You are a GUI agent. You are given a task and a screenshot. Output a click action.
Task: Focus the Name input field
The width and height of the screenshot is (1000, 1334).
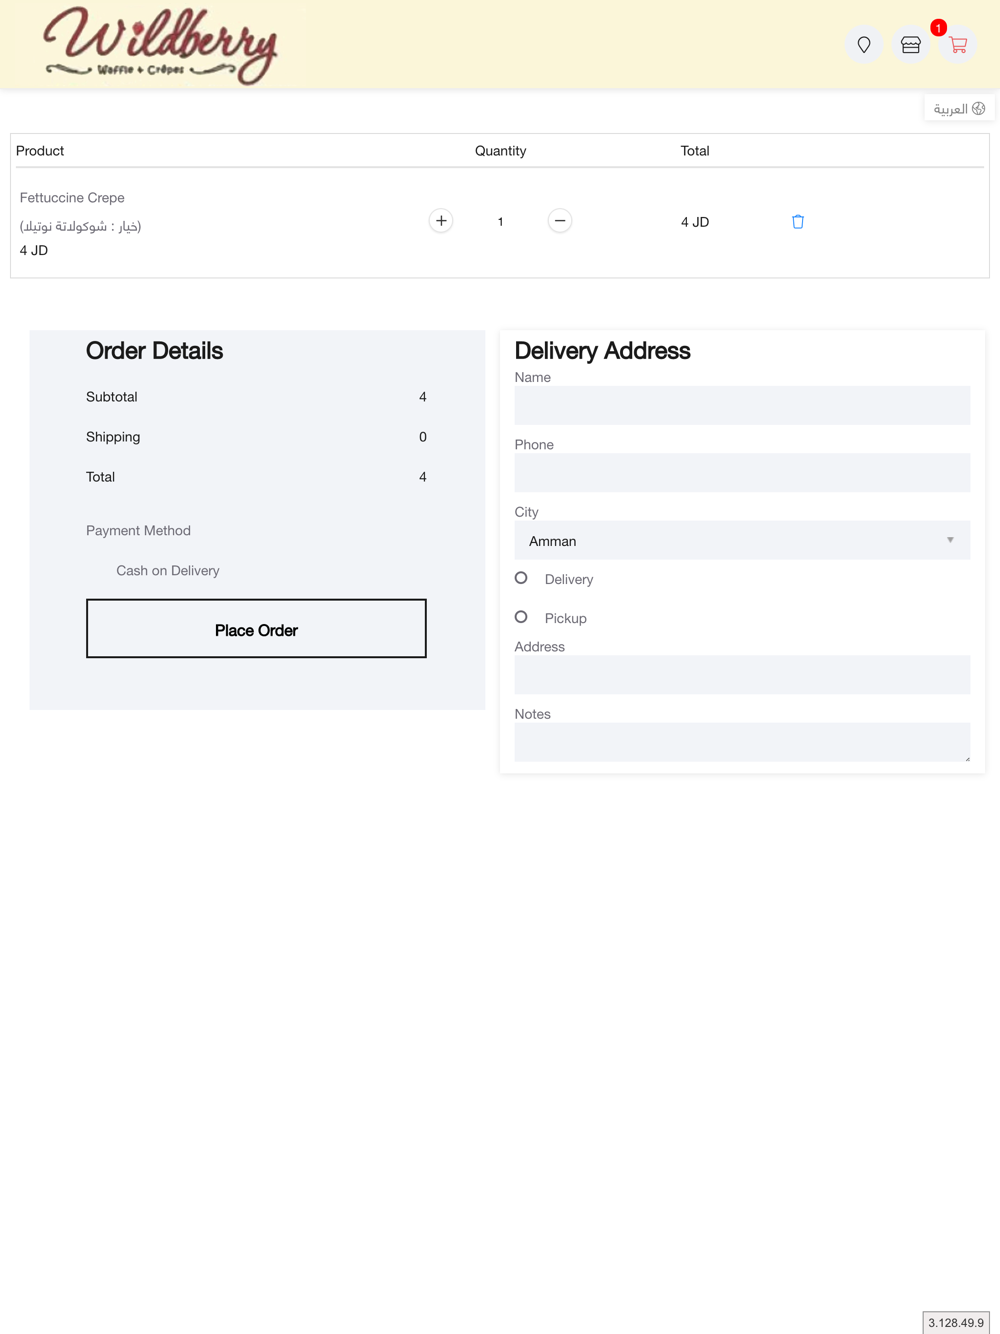[x=741, y=405]
